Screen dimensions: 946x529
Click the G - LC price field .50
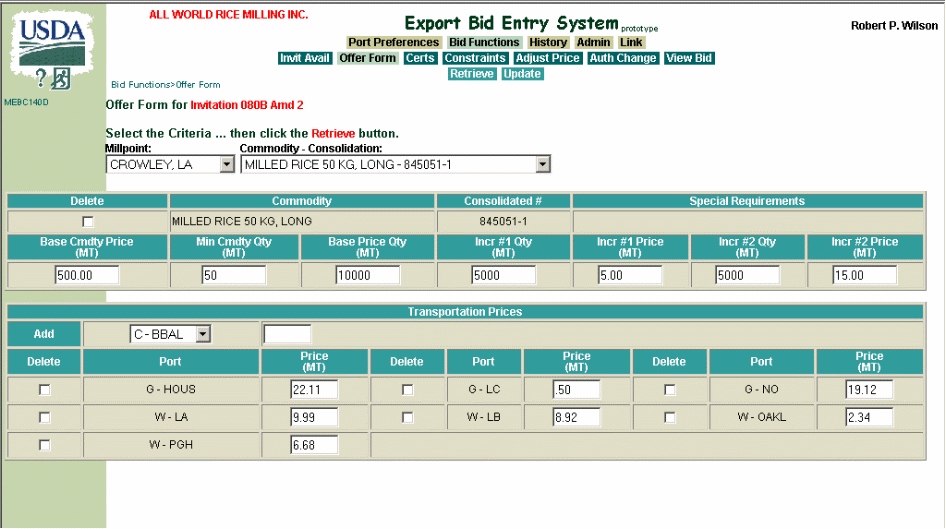click(577, 389)
